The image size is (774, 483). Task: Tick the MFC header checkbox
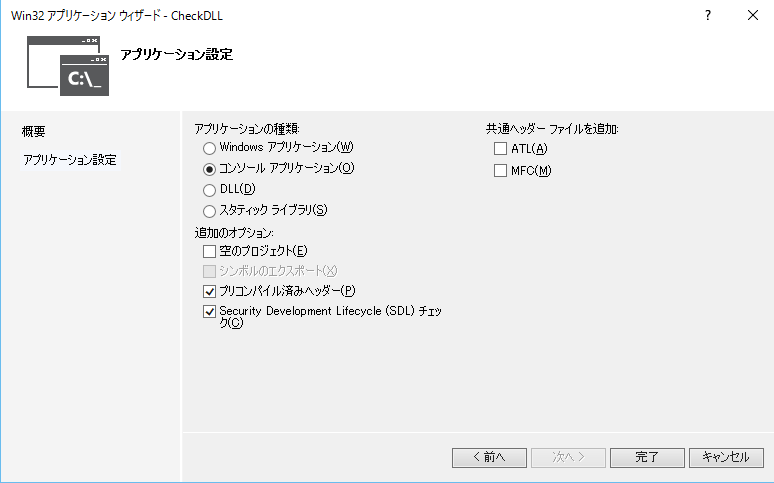pos(501,171)
